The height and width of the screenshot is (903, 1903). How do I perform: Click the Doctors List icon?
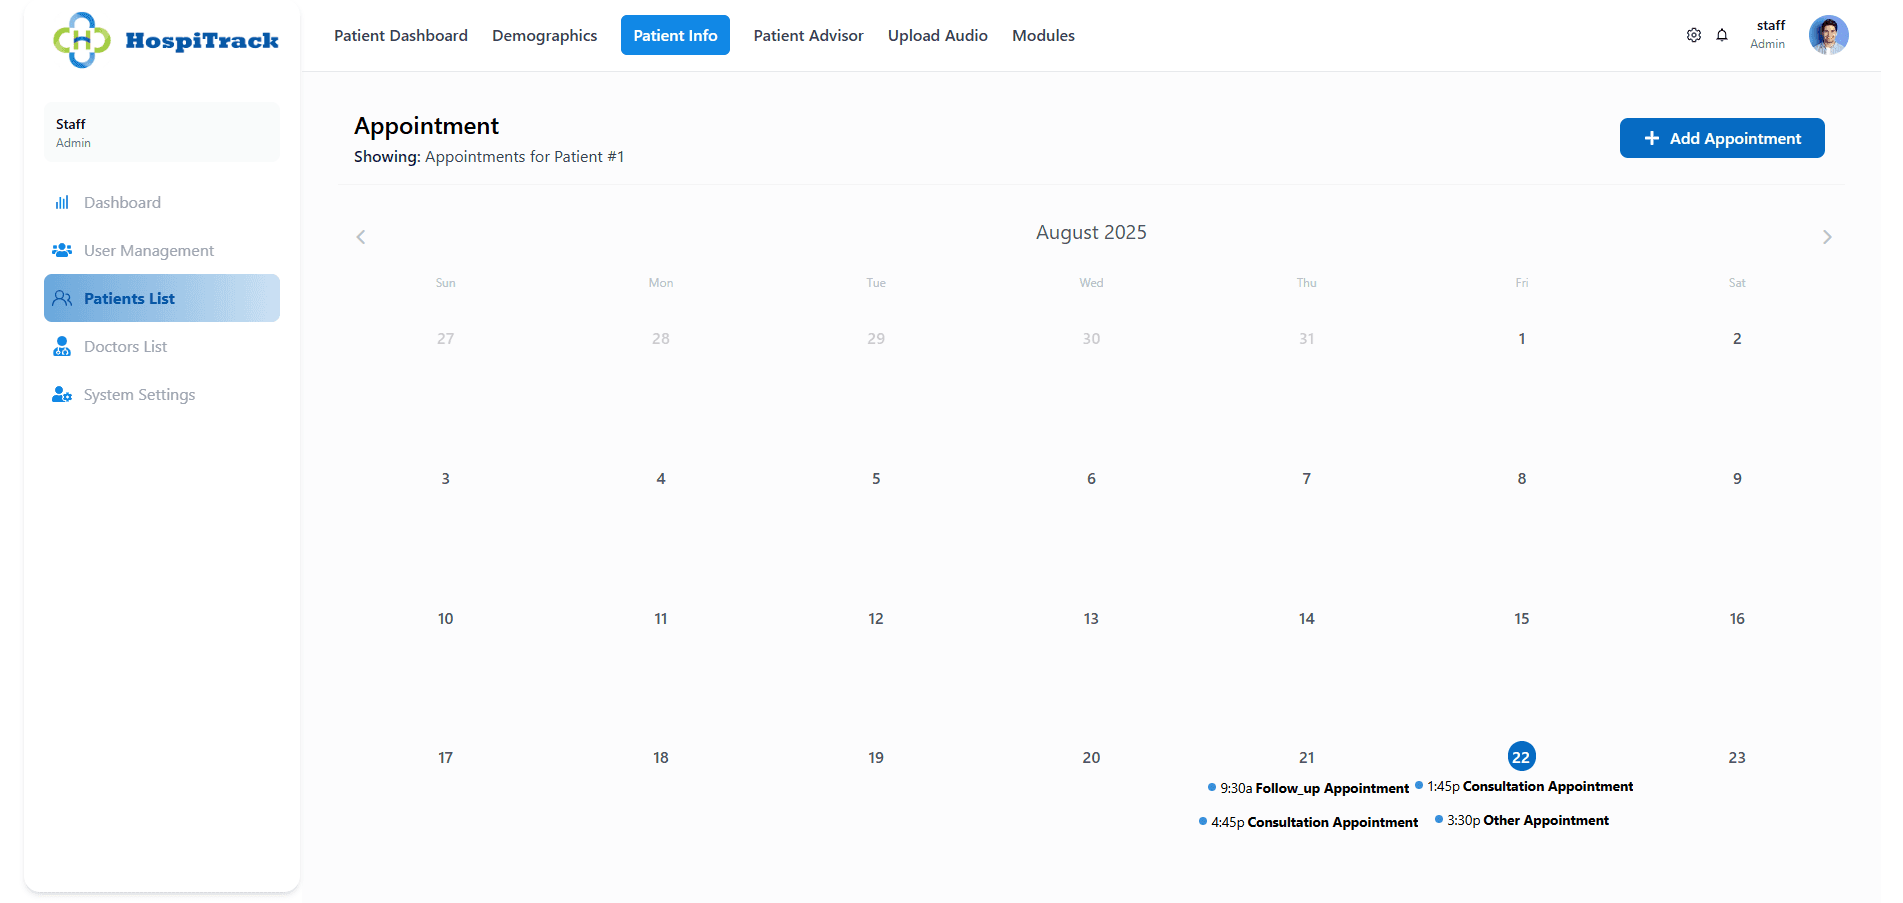62,347
